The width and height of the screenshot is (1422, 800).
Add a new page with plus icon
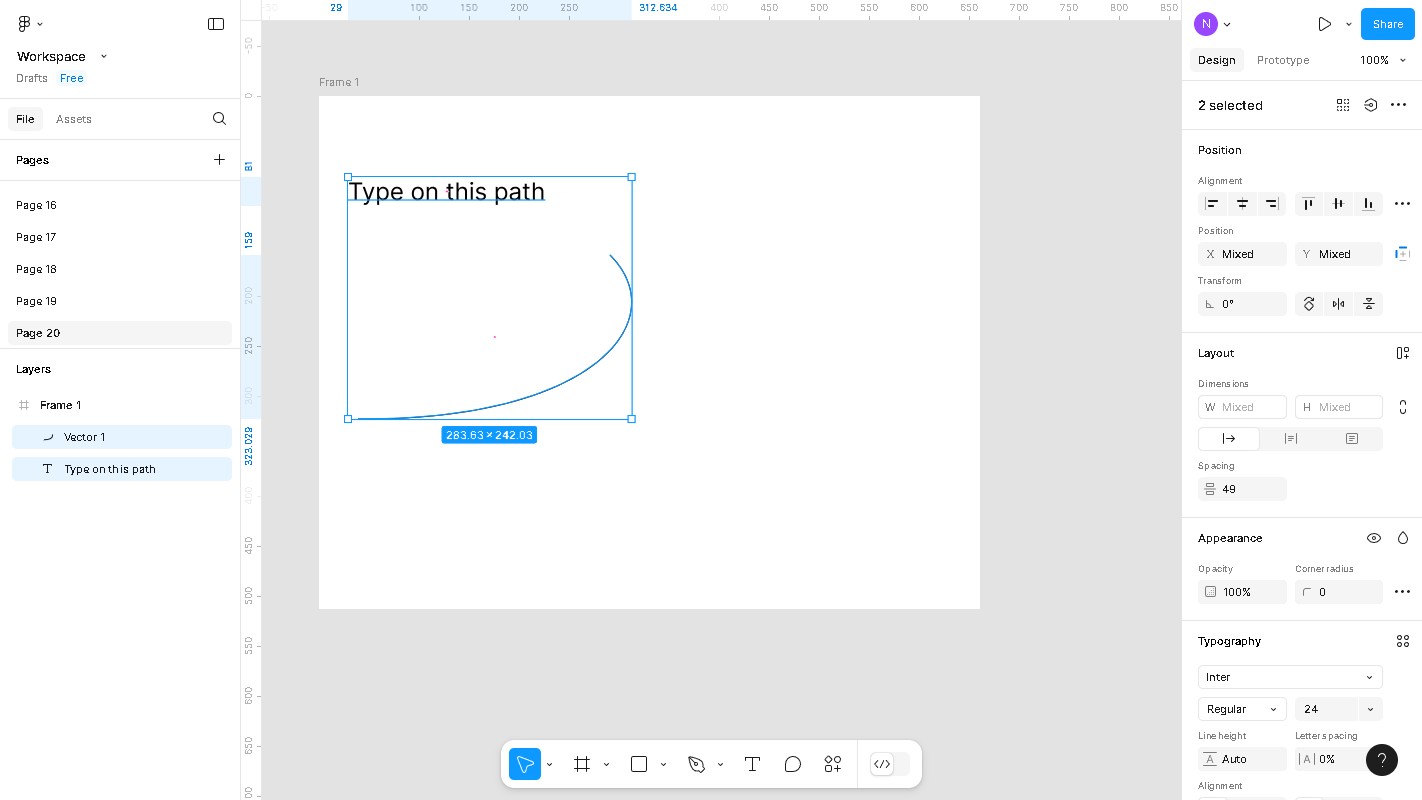pyautogui.click(x=219, y=160)
